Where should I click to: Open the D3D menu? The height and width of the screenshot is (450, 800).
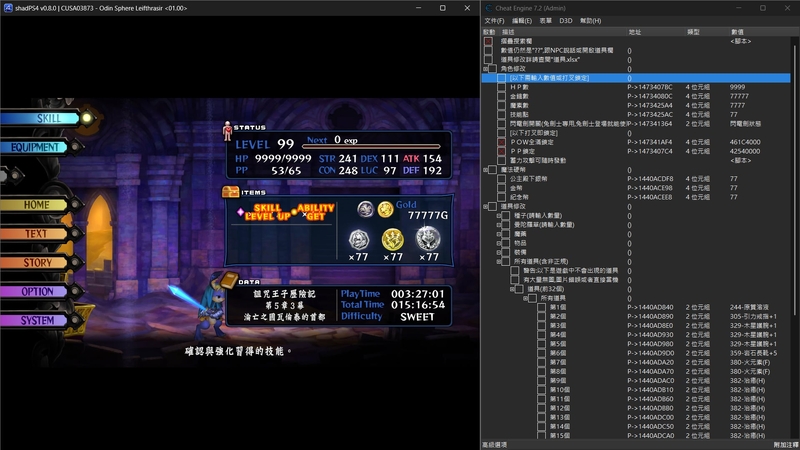[565, 21]
